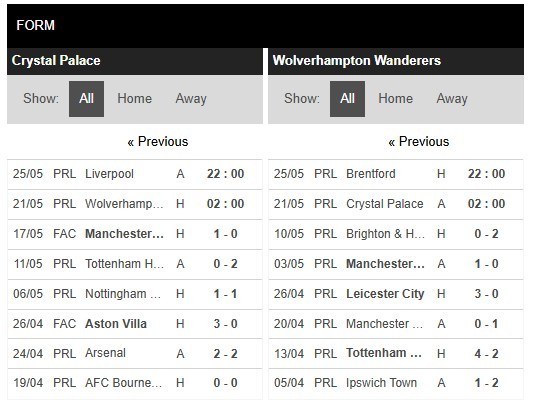Open AFC Bournemouth 0 - 0 match
Viewport: 533px width, 406px height.
[135, 383]
